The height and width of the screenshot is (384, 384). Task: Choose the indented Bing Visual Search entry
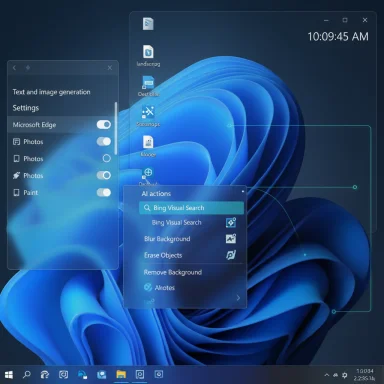click(x=176, y=222)
